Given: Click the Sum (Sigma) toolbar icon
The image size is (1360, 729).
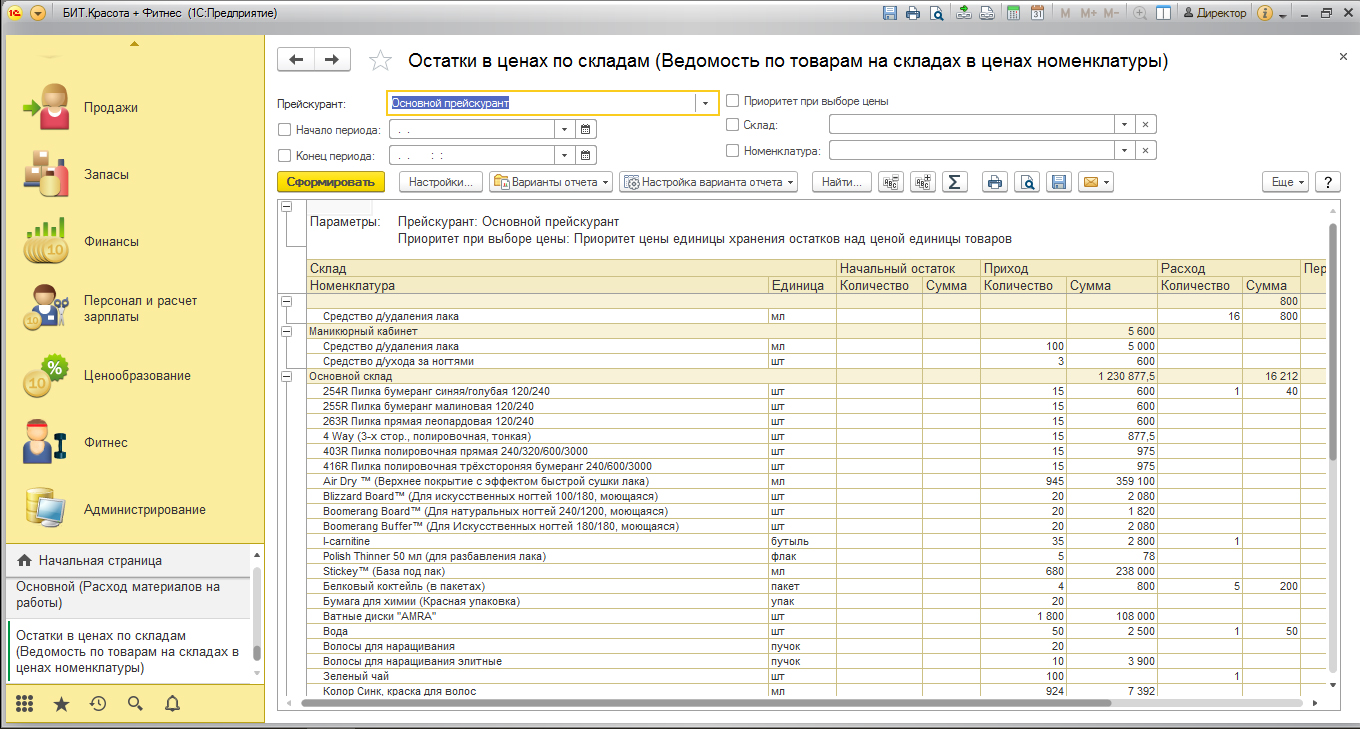Looking at the screenshot, I should click(954, 182).
